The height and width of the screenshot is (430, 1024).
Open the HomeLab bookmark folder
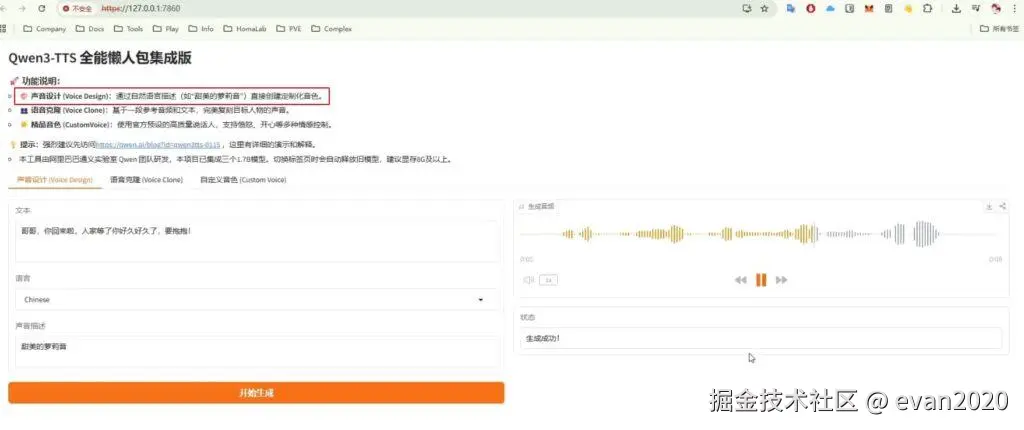246,29
